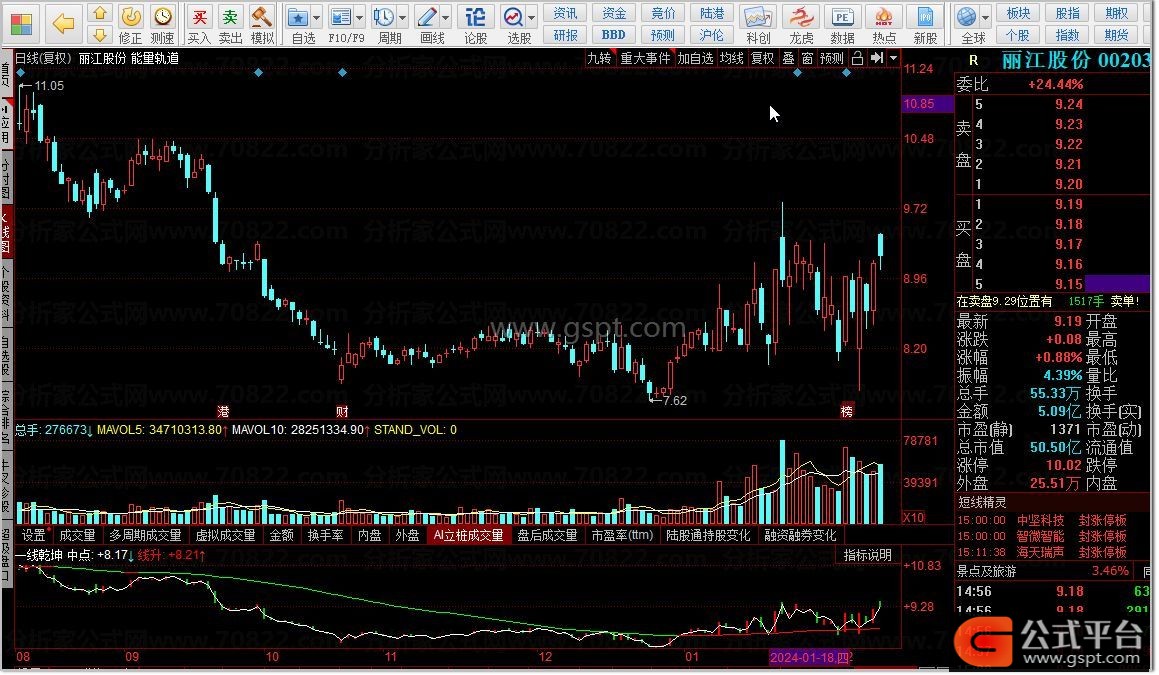Image resolution: width=1159 pixels, height=675 pixels.
Task: Click the lock icon in chart toolbar
Action: point(857,58)
